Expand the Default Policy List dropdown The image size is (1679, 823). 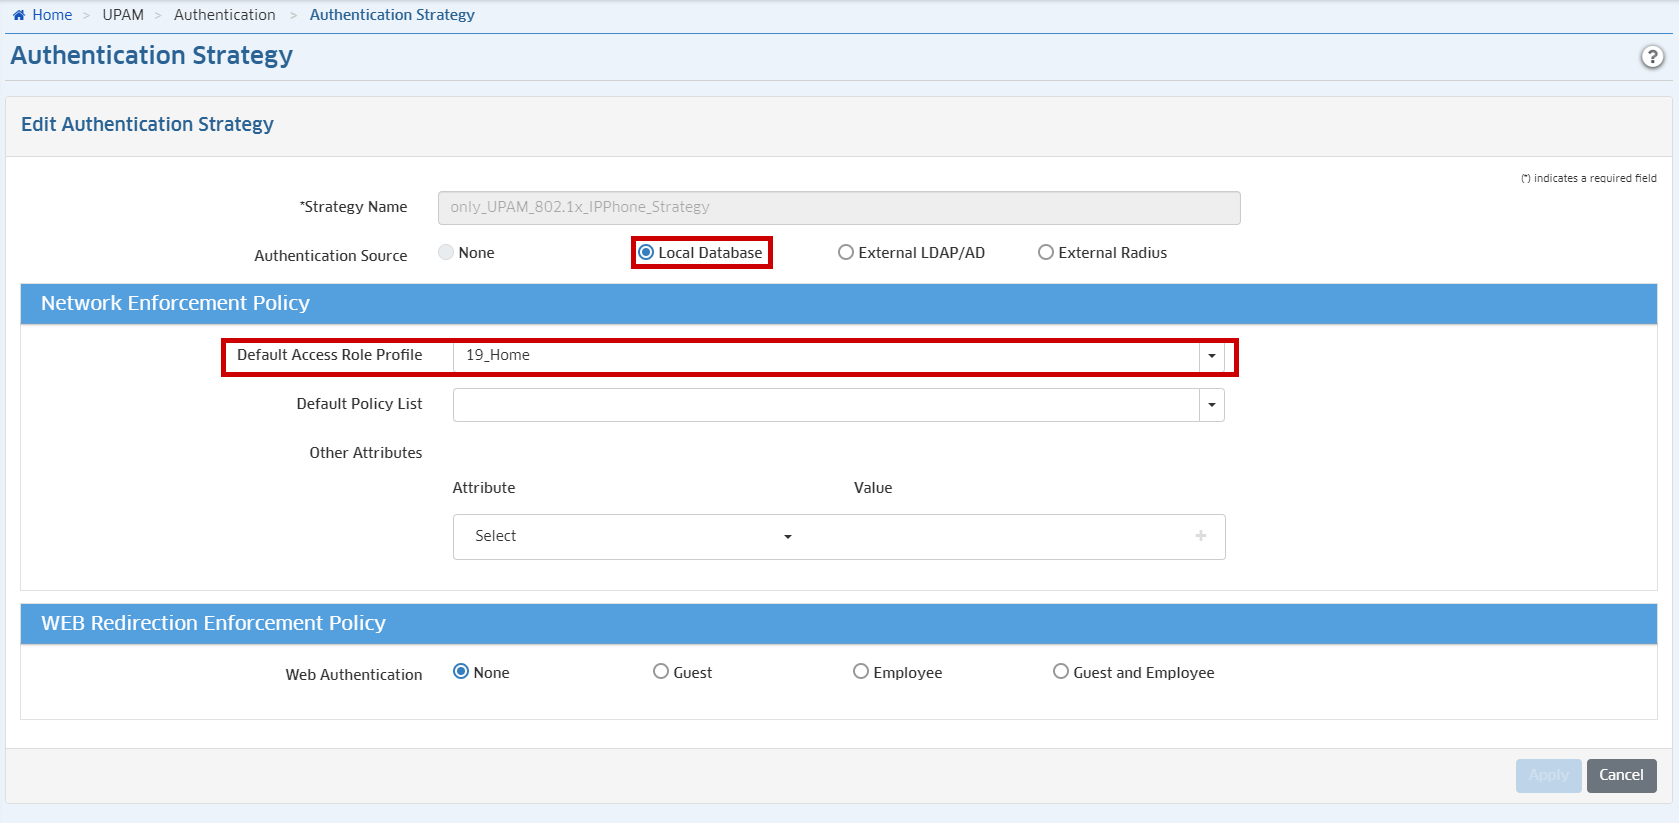(x=1211, y=405)
